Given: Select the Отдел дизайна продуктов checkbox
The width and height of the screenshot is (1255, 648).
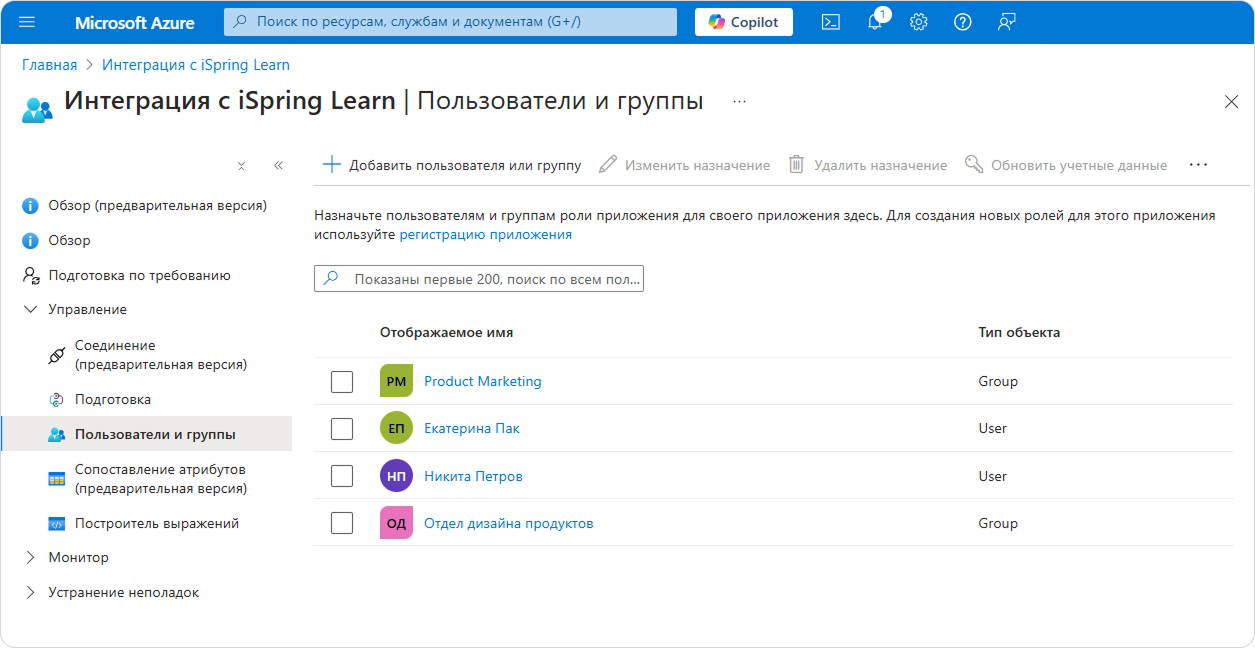Looking at the screenshot, I should 342,523.
